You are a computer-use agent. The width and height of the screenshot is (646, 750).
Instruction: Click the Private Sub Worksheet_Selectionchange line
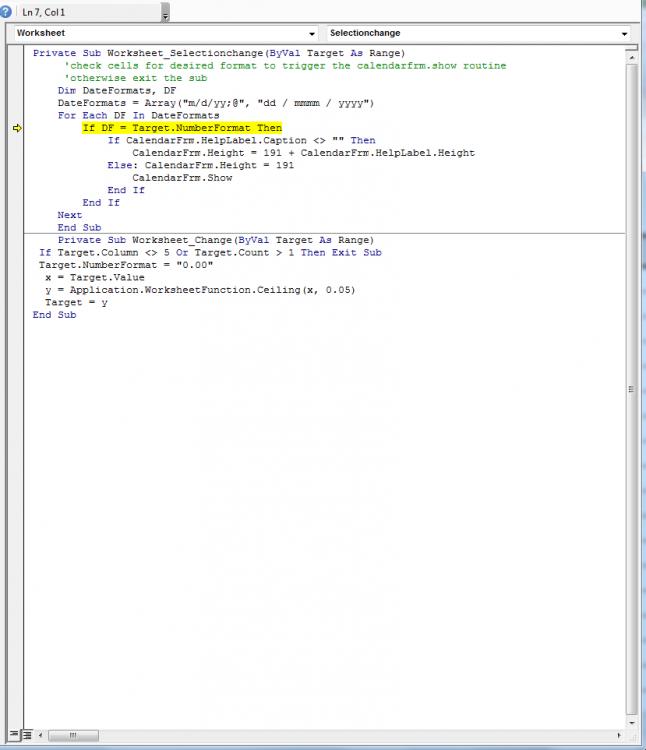pos(219,53)
